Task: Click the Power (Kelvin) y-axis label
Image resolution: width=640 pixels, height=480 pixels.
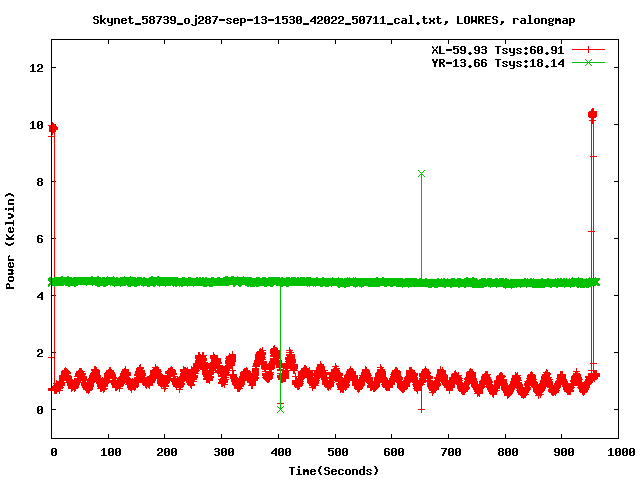Action: 10,241
